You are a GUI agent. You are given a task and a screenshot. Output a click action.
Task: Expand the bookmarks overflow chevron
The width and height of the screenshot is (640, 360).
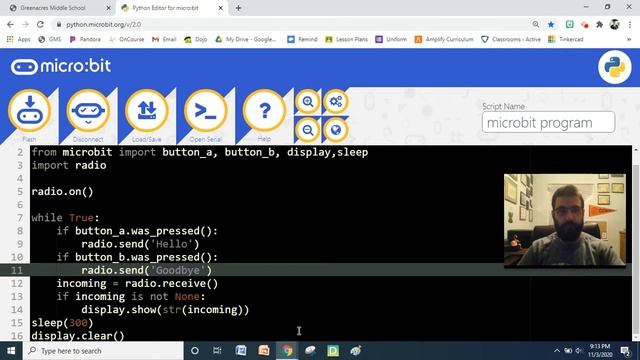click(x=629, y=40)
